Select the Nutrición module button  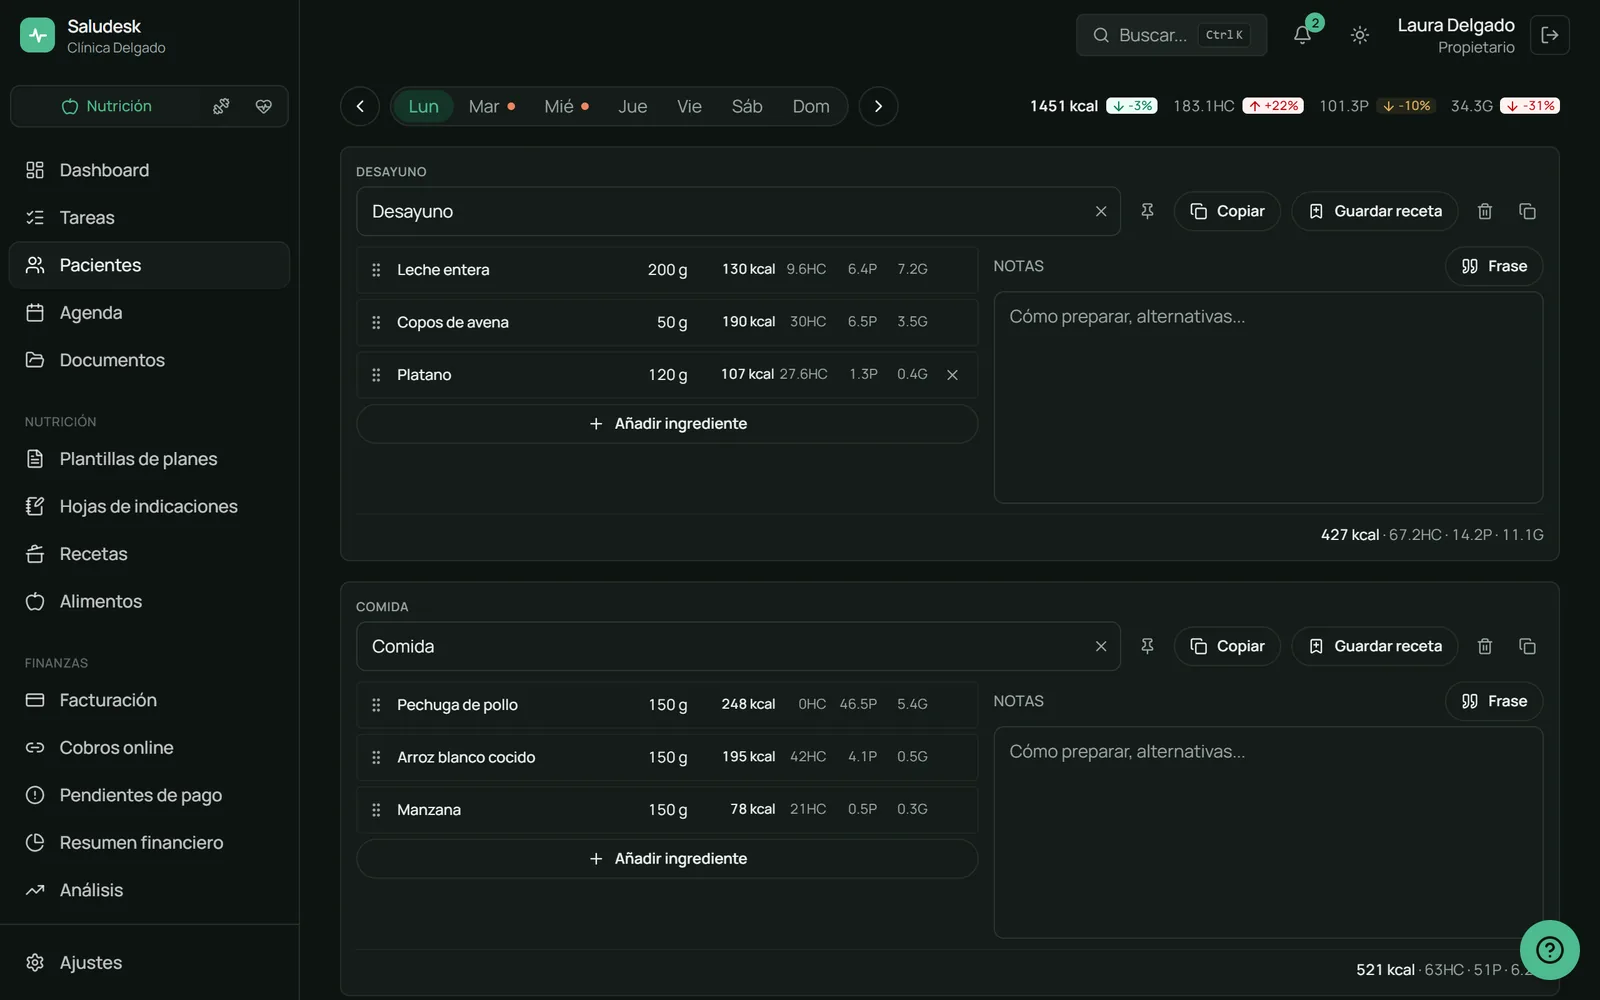[x=107, y=106]
